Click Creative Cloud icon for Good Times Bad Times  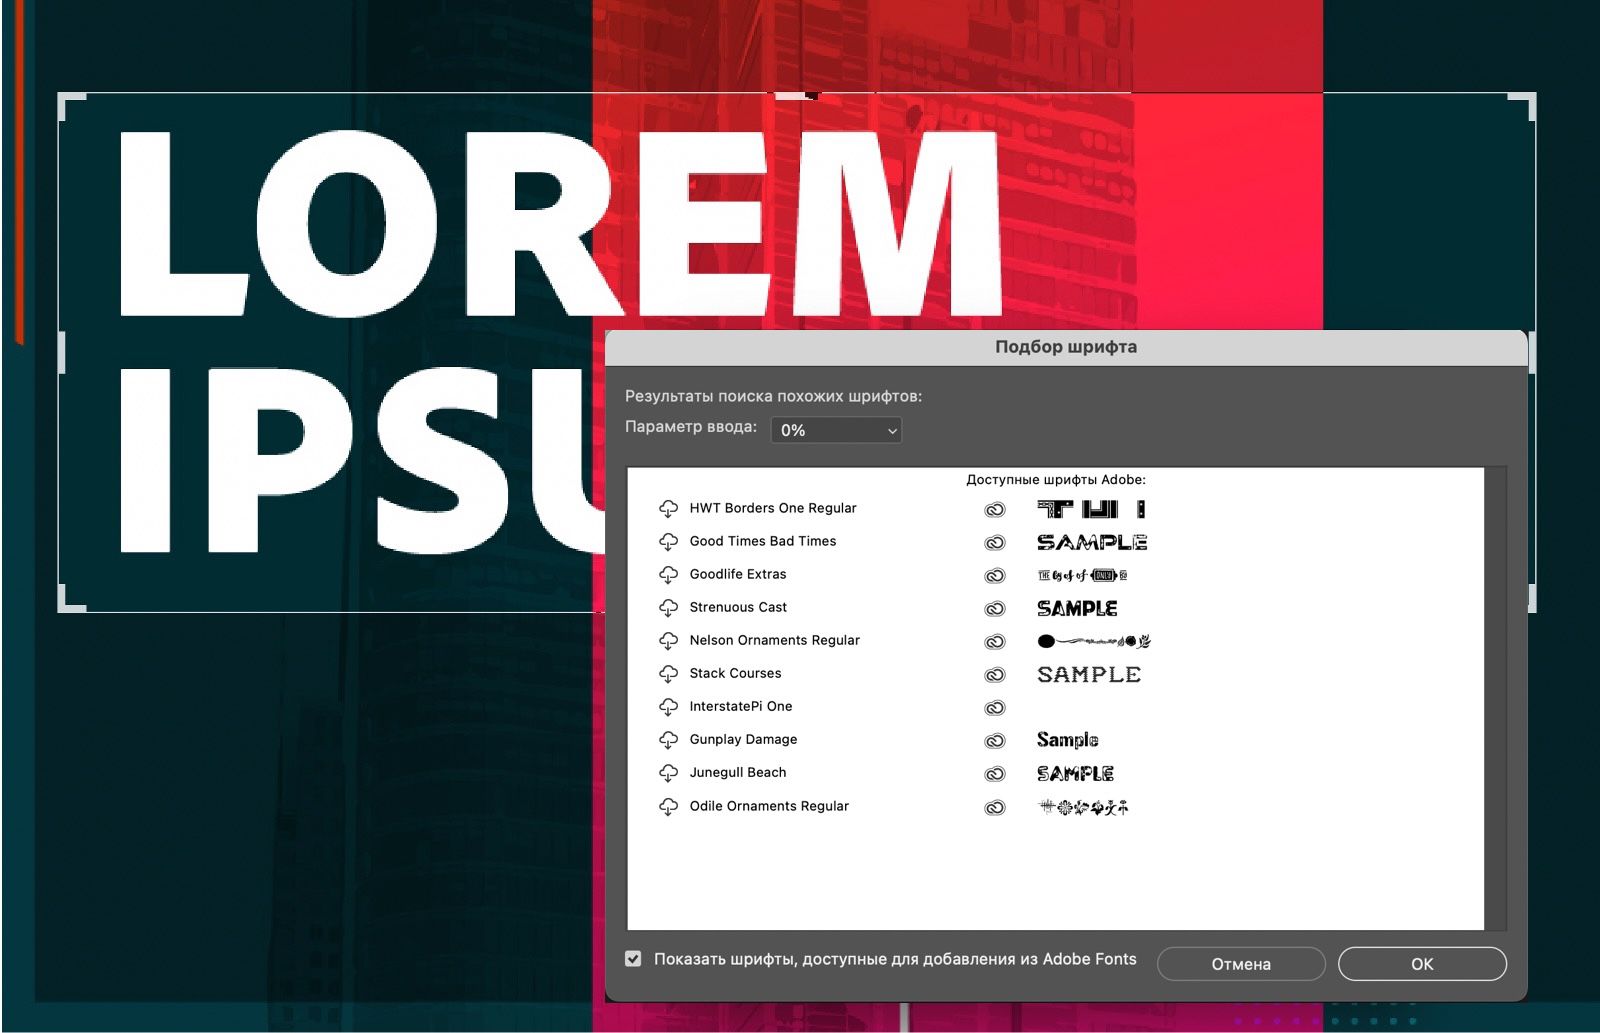tap(995, 543)
